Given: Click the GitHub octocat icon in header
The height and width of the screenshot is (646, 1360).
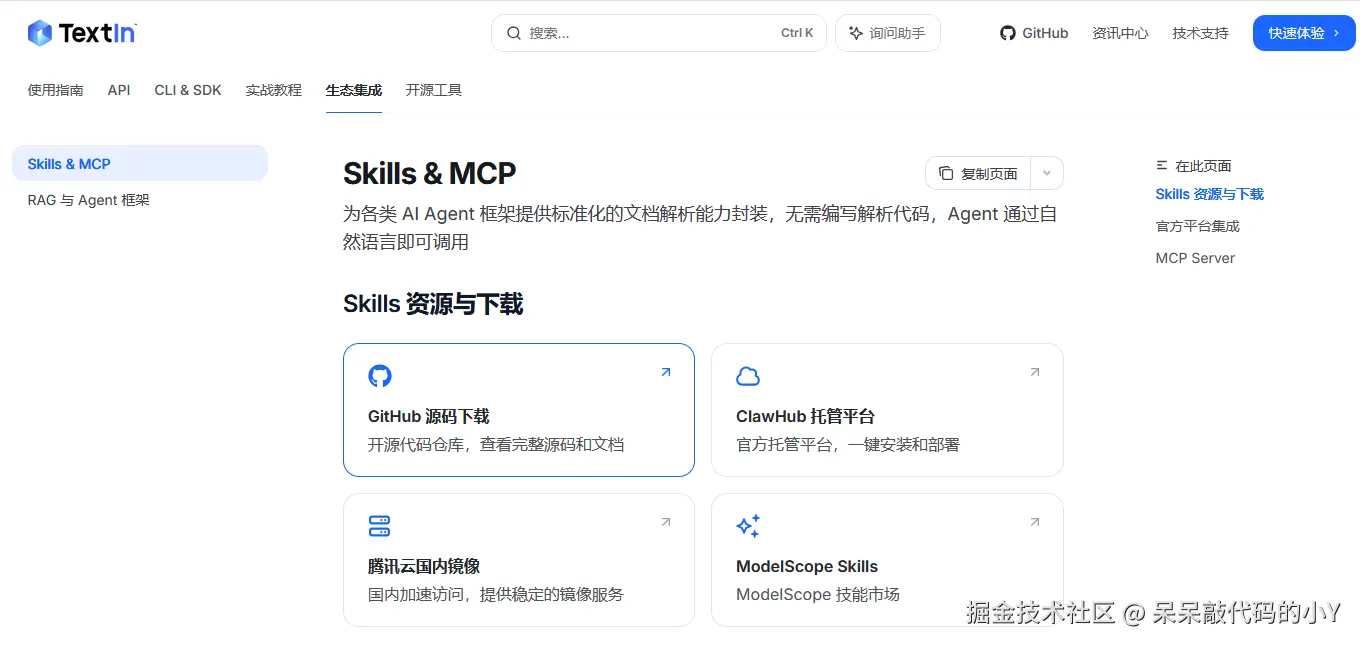Looking at the screenshot, I should click(x=1008, y=33).
